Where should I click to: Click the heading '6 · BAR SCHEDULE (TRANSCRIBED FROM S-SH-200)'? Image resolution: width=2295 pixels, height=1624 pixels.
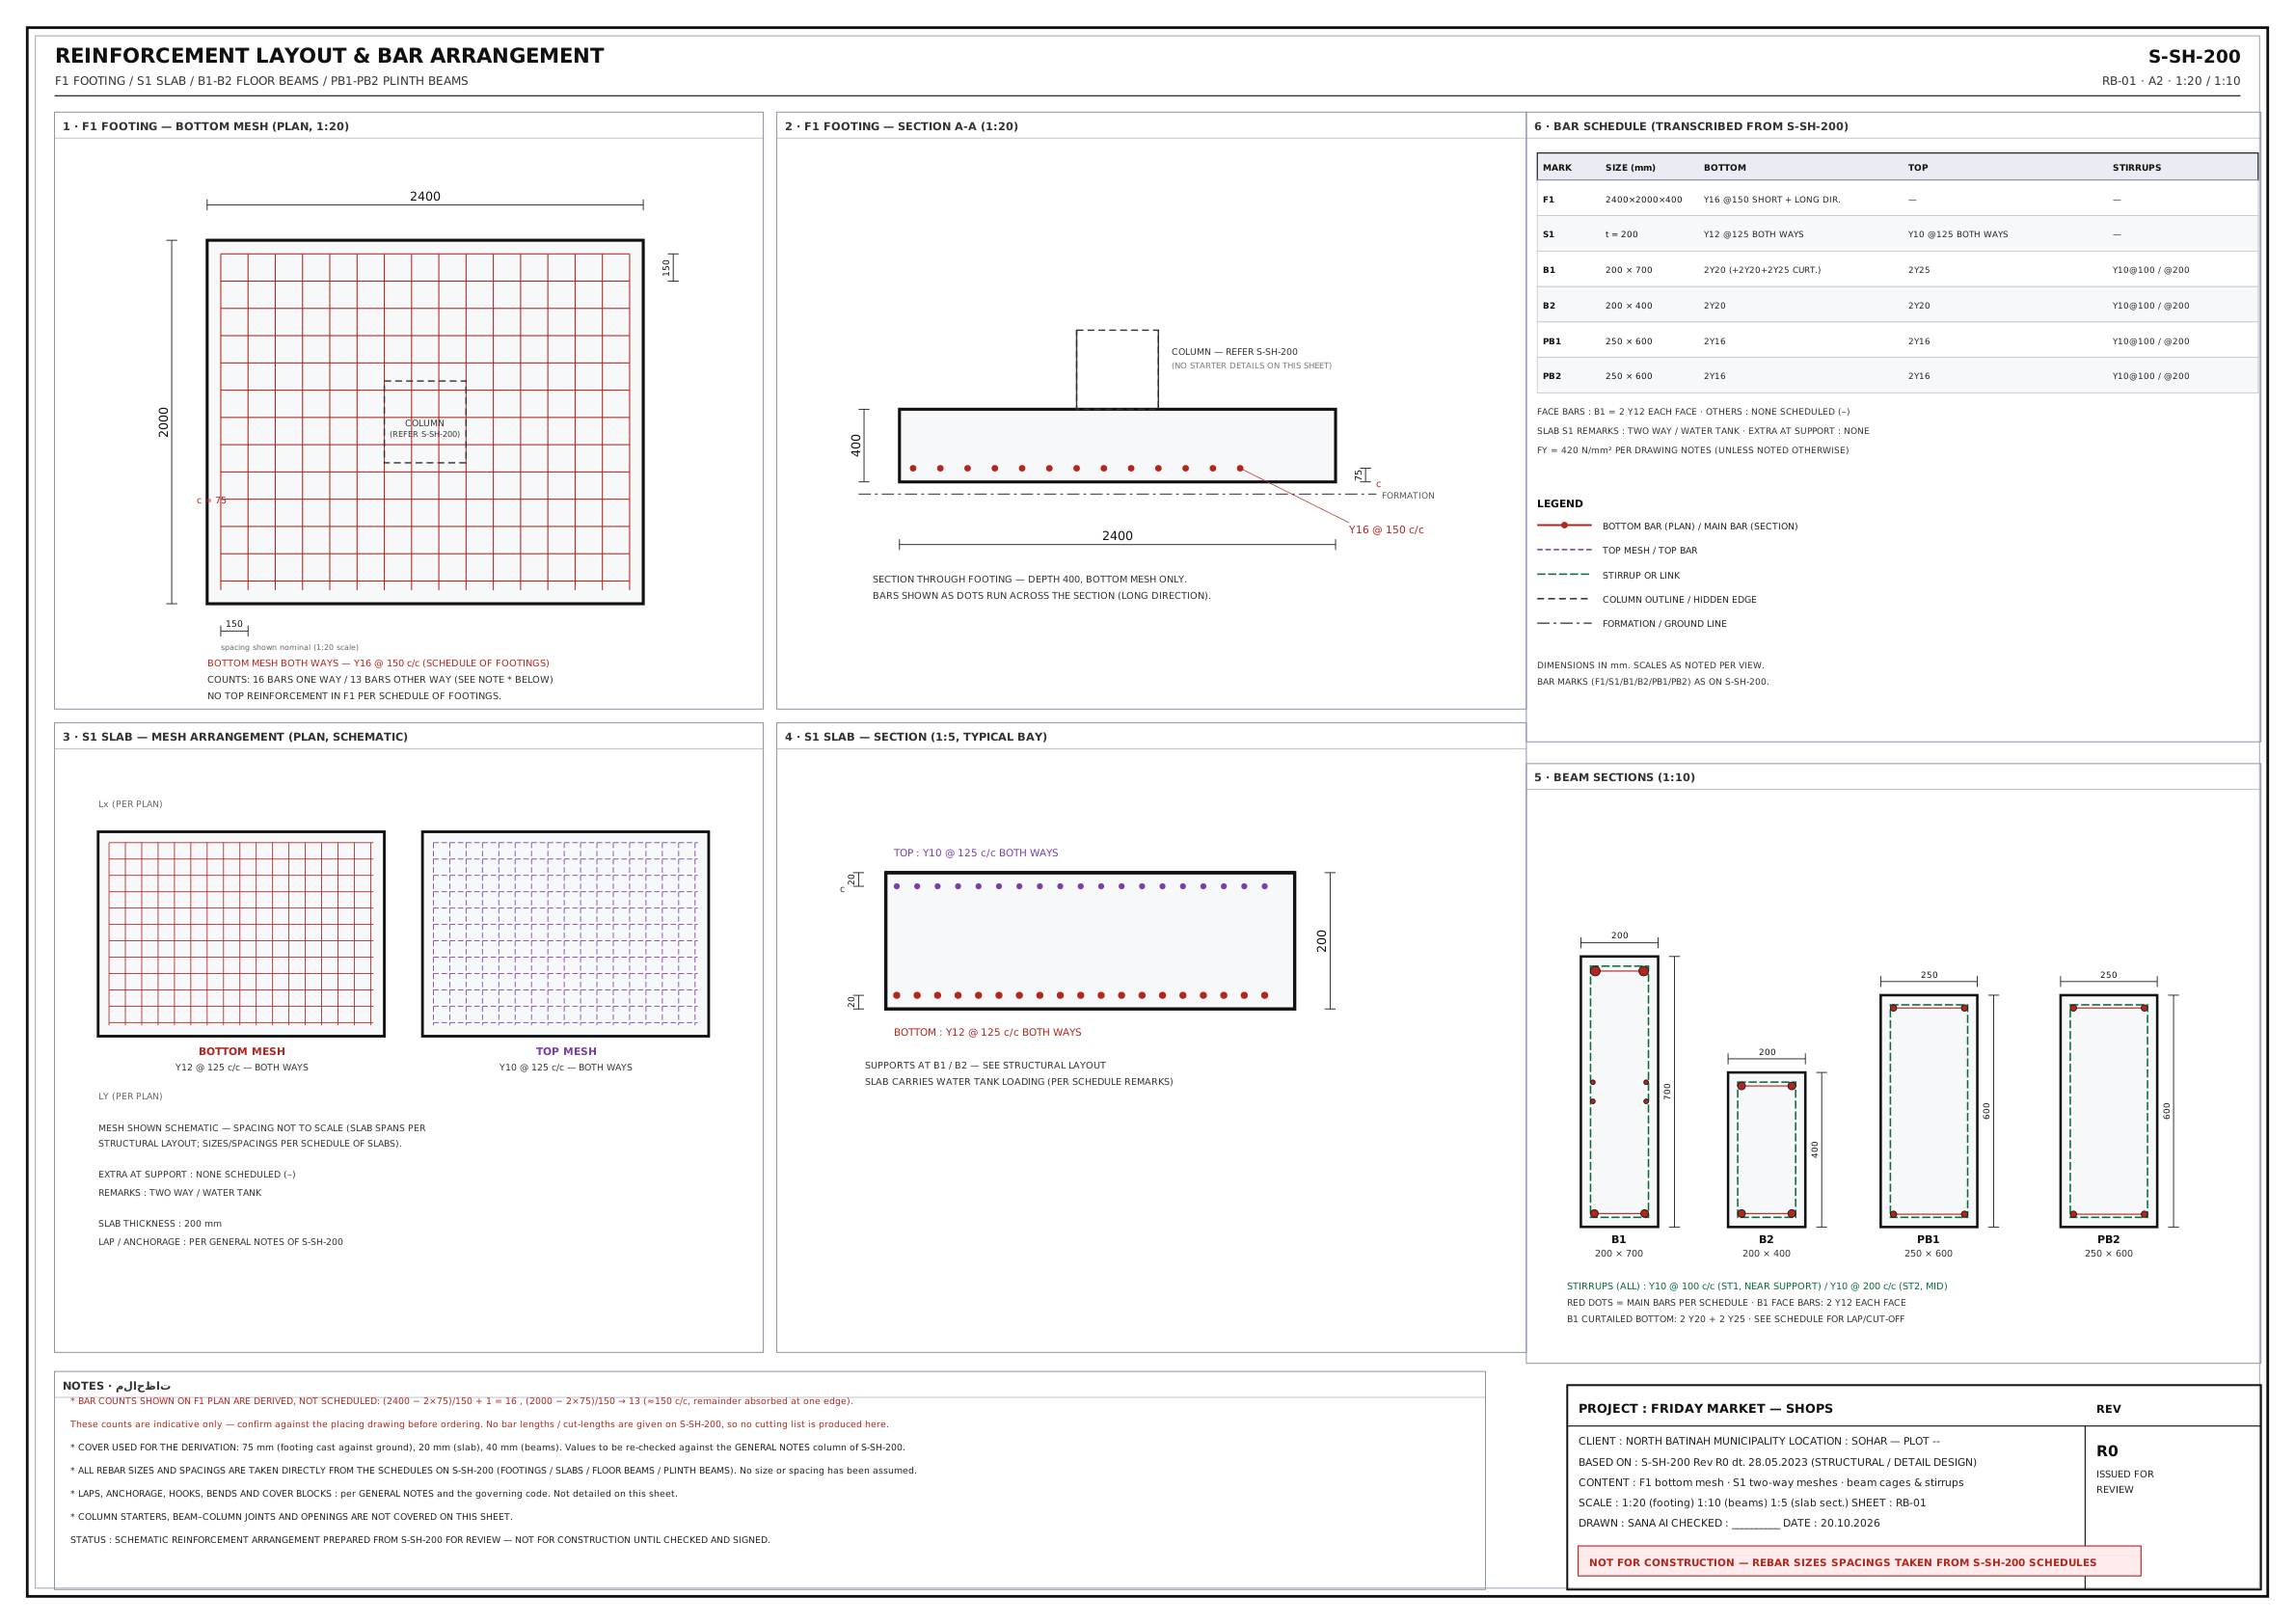pyautogui.click(x=1691, y=126)
